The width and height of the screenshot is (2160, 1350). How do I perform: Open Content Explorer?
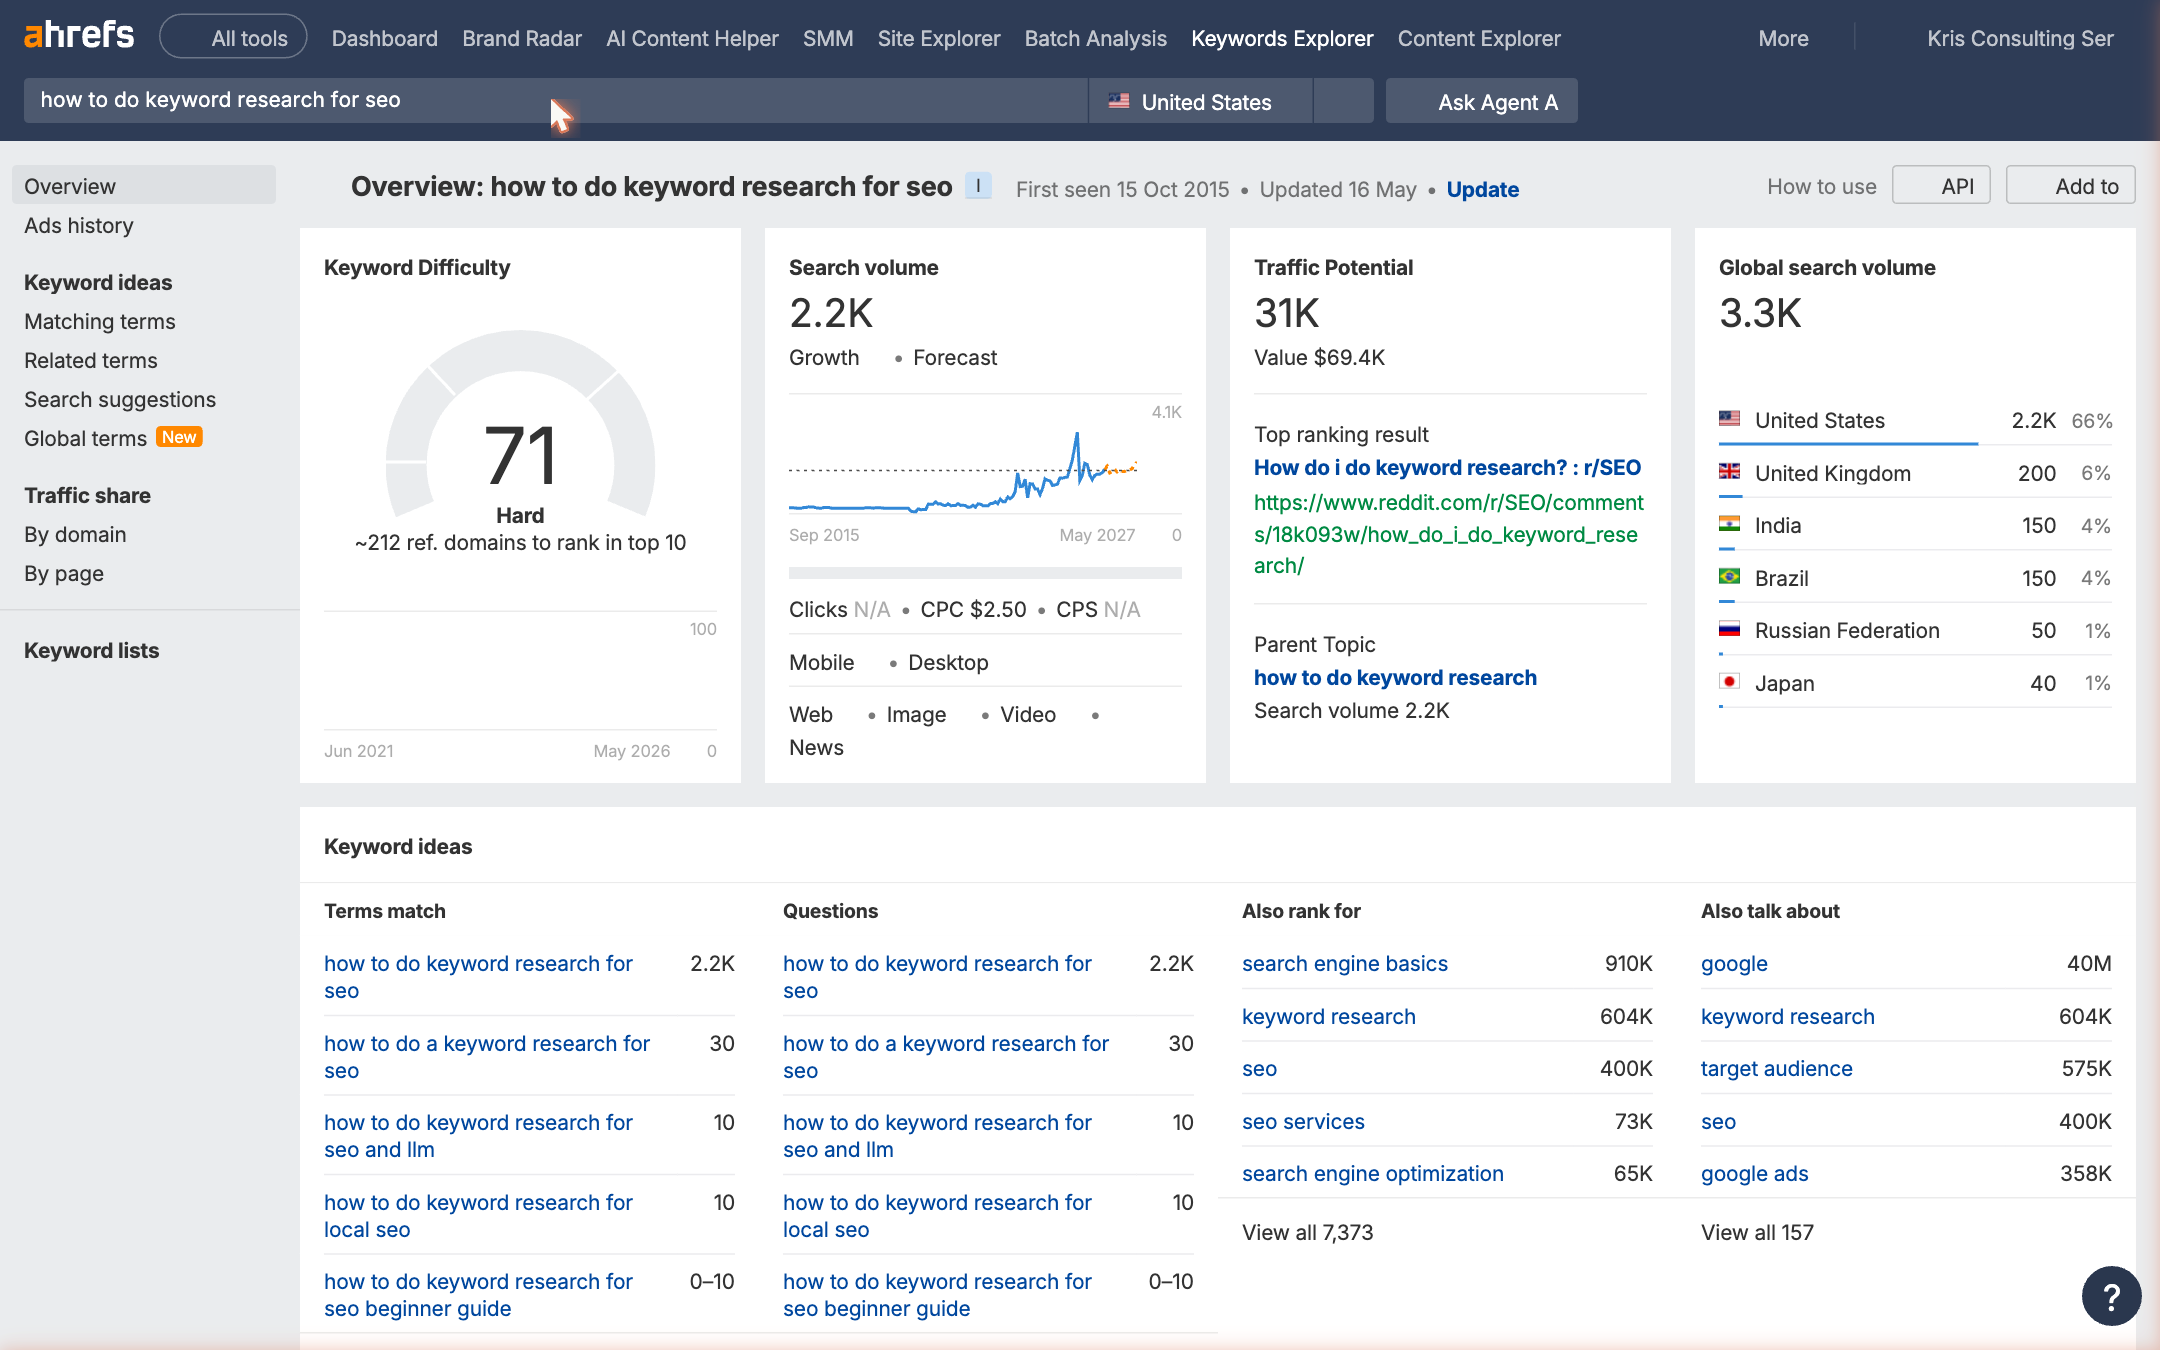pyautogui.click(x=1479, y=38)
